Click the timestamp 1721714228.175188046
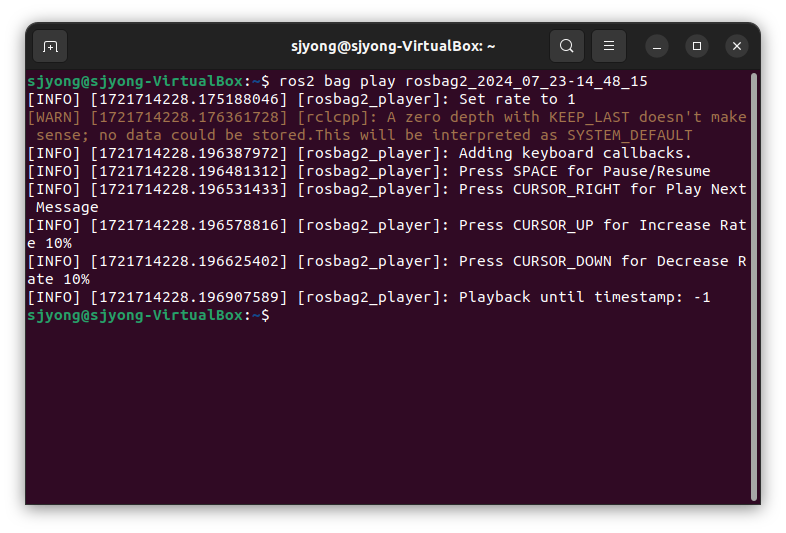 pyautogui.click(x=189, y=99)
